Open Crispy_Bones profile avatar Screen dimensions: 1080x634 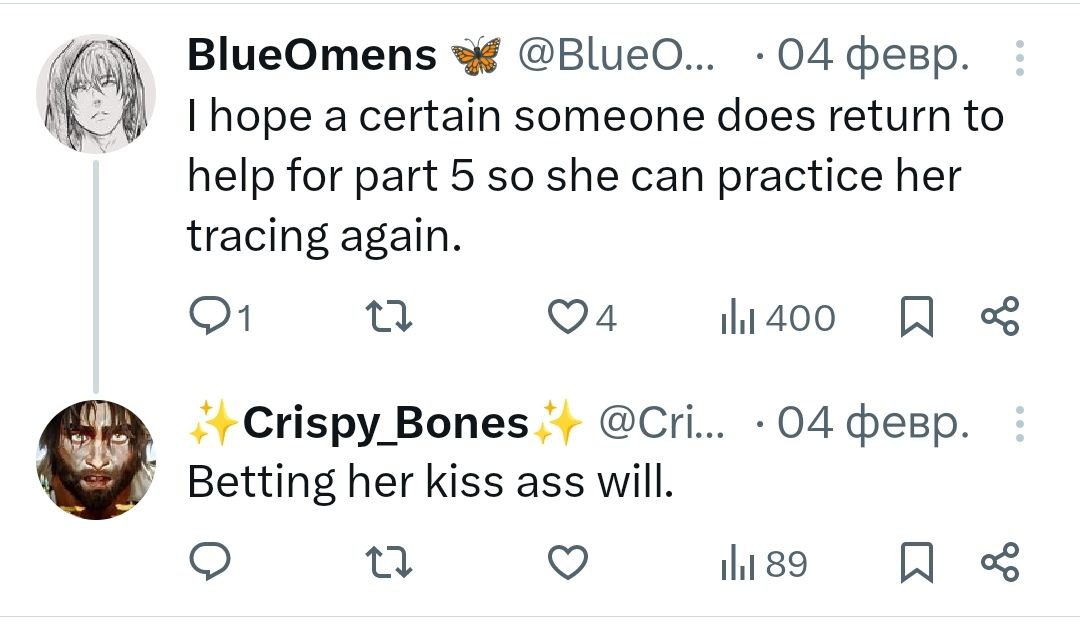tap(96, 460)
